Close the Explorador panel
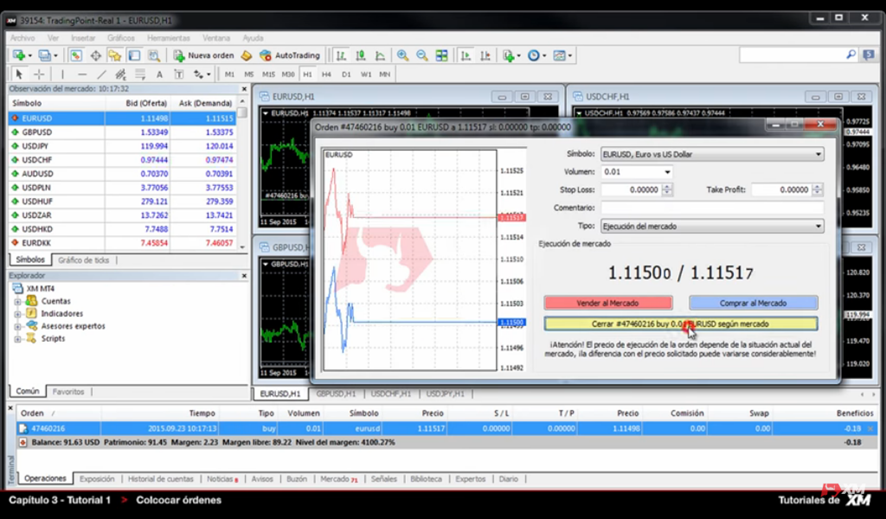This screenshot has width=886, height=519. pyautogui.click(x=244, y=276)
